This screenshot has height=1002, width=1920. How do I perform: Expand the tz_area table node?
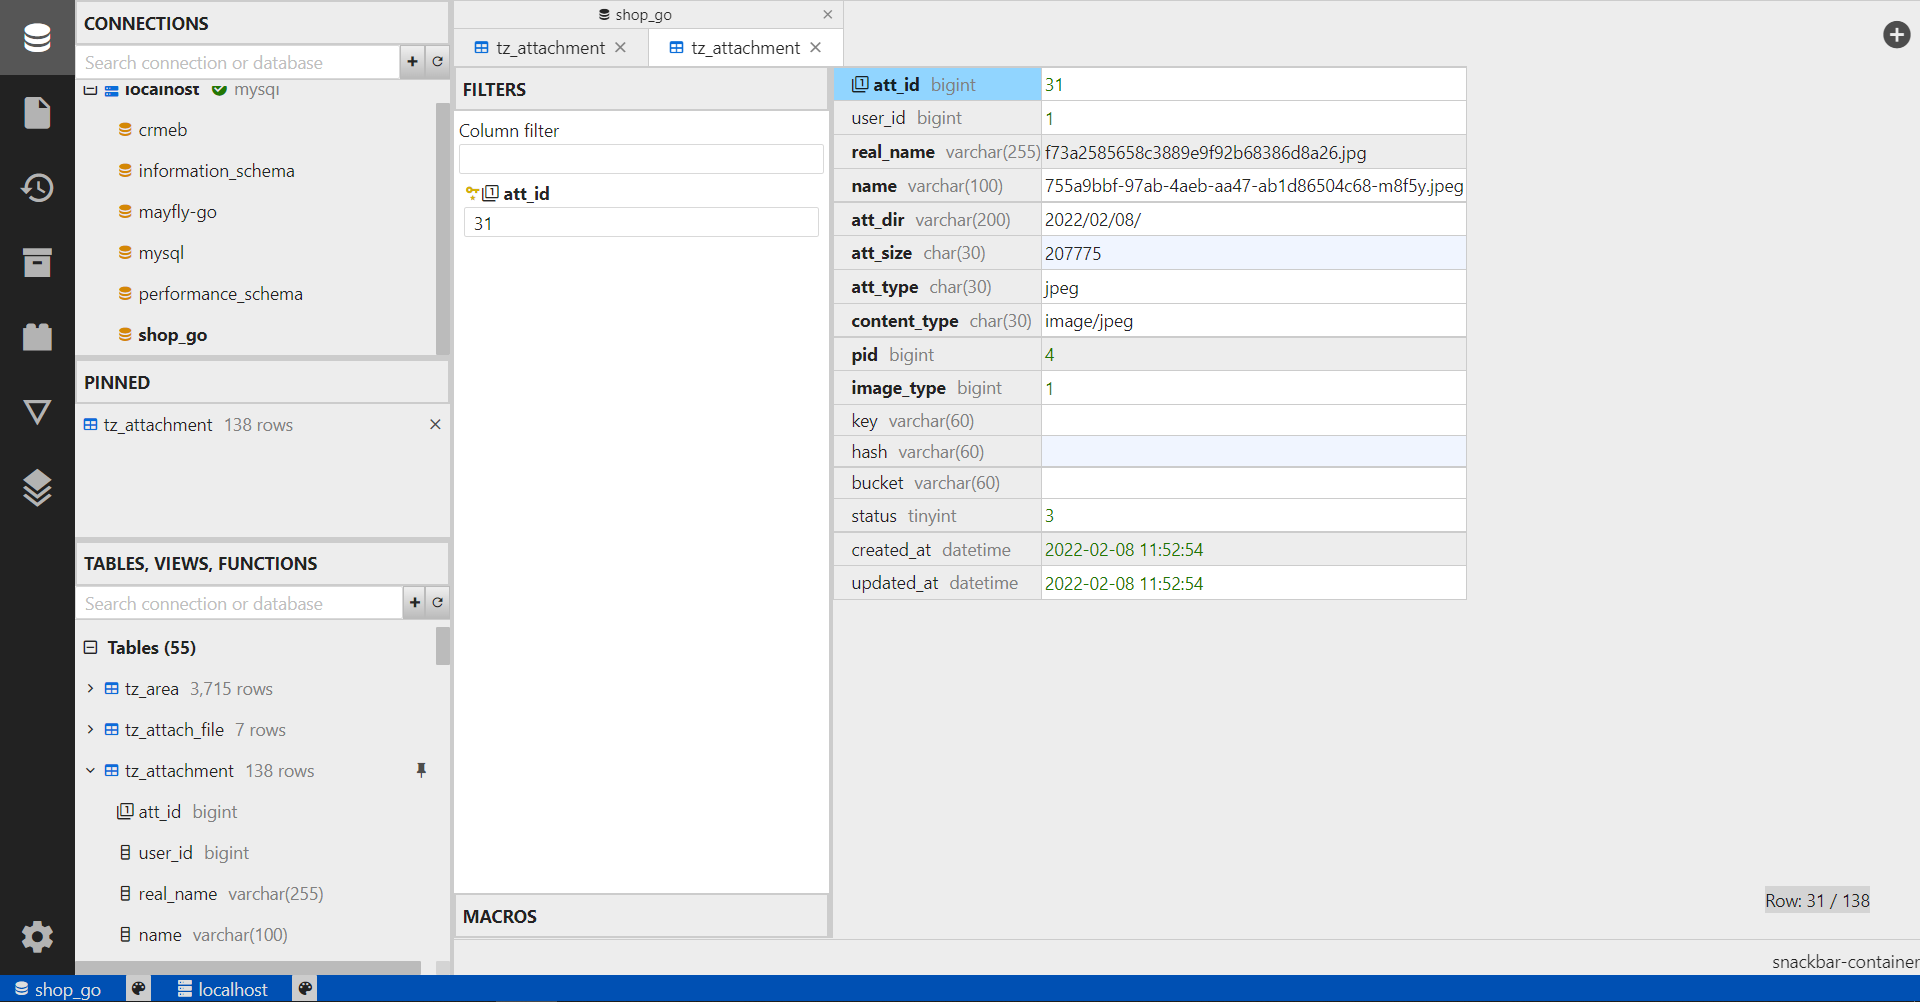pyautogui.click(x=91, y=689)
